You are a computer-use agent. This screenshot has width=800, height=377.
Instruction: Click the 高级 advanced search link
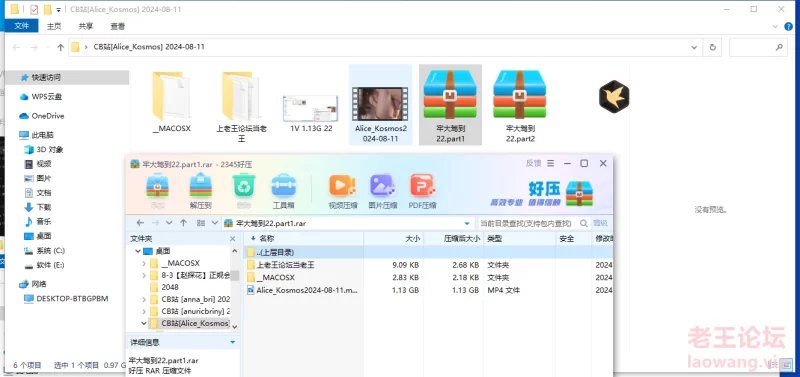(601, 223)
